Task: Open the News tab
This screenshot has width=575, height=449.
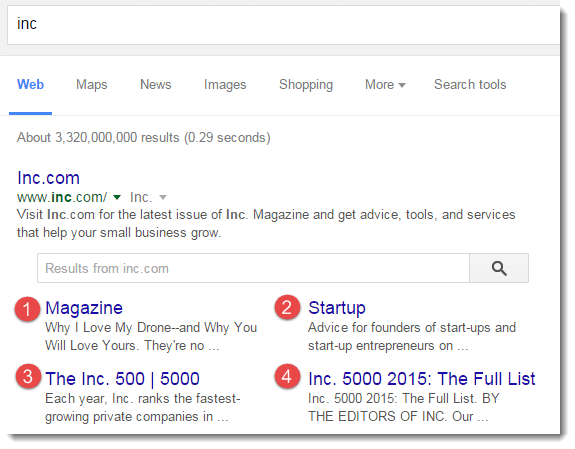Action: [x=155, y=84]
